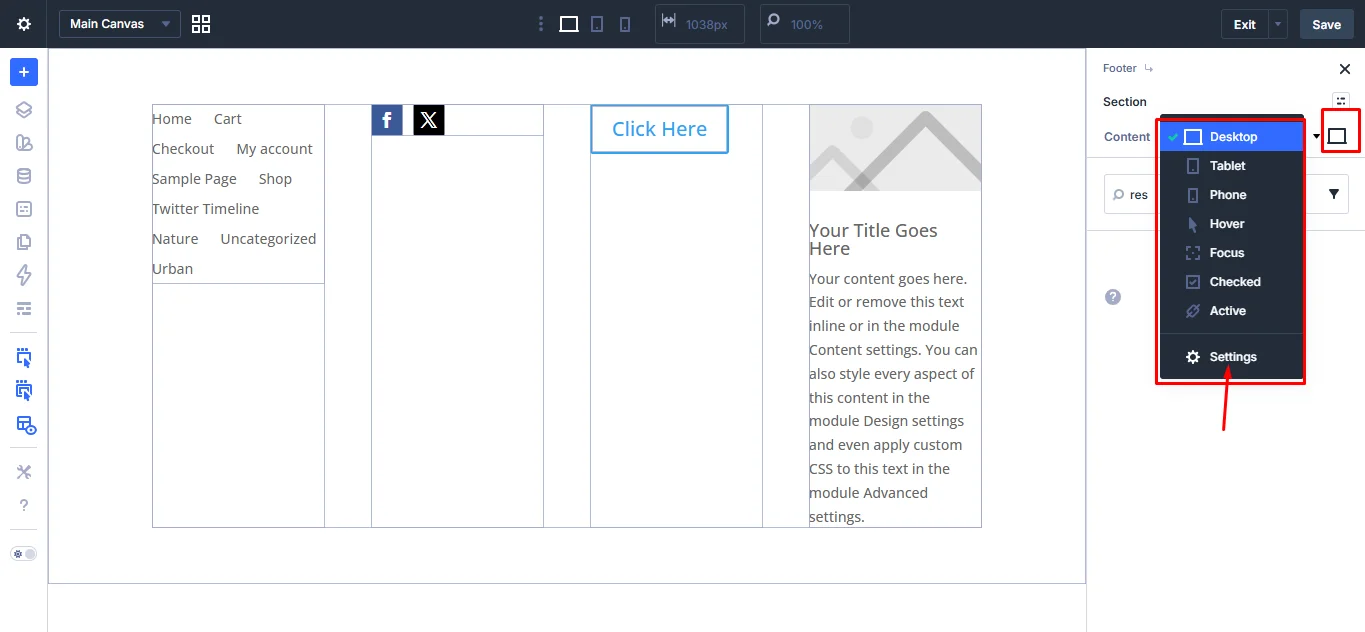Click the 'Click Here' button
The height and width of the screenshot is (632, 1365).
tap(659, 129)
